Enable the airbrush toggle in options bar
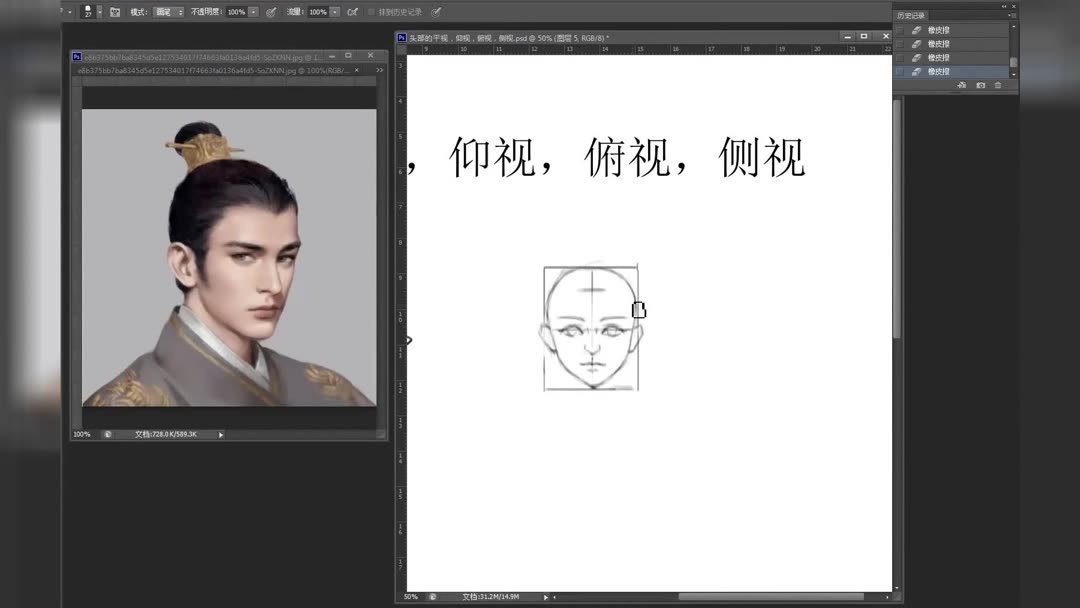This screenshot has height=608, width=1080. 353,11
